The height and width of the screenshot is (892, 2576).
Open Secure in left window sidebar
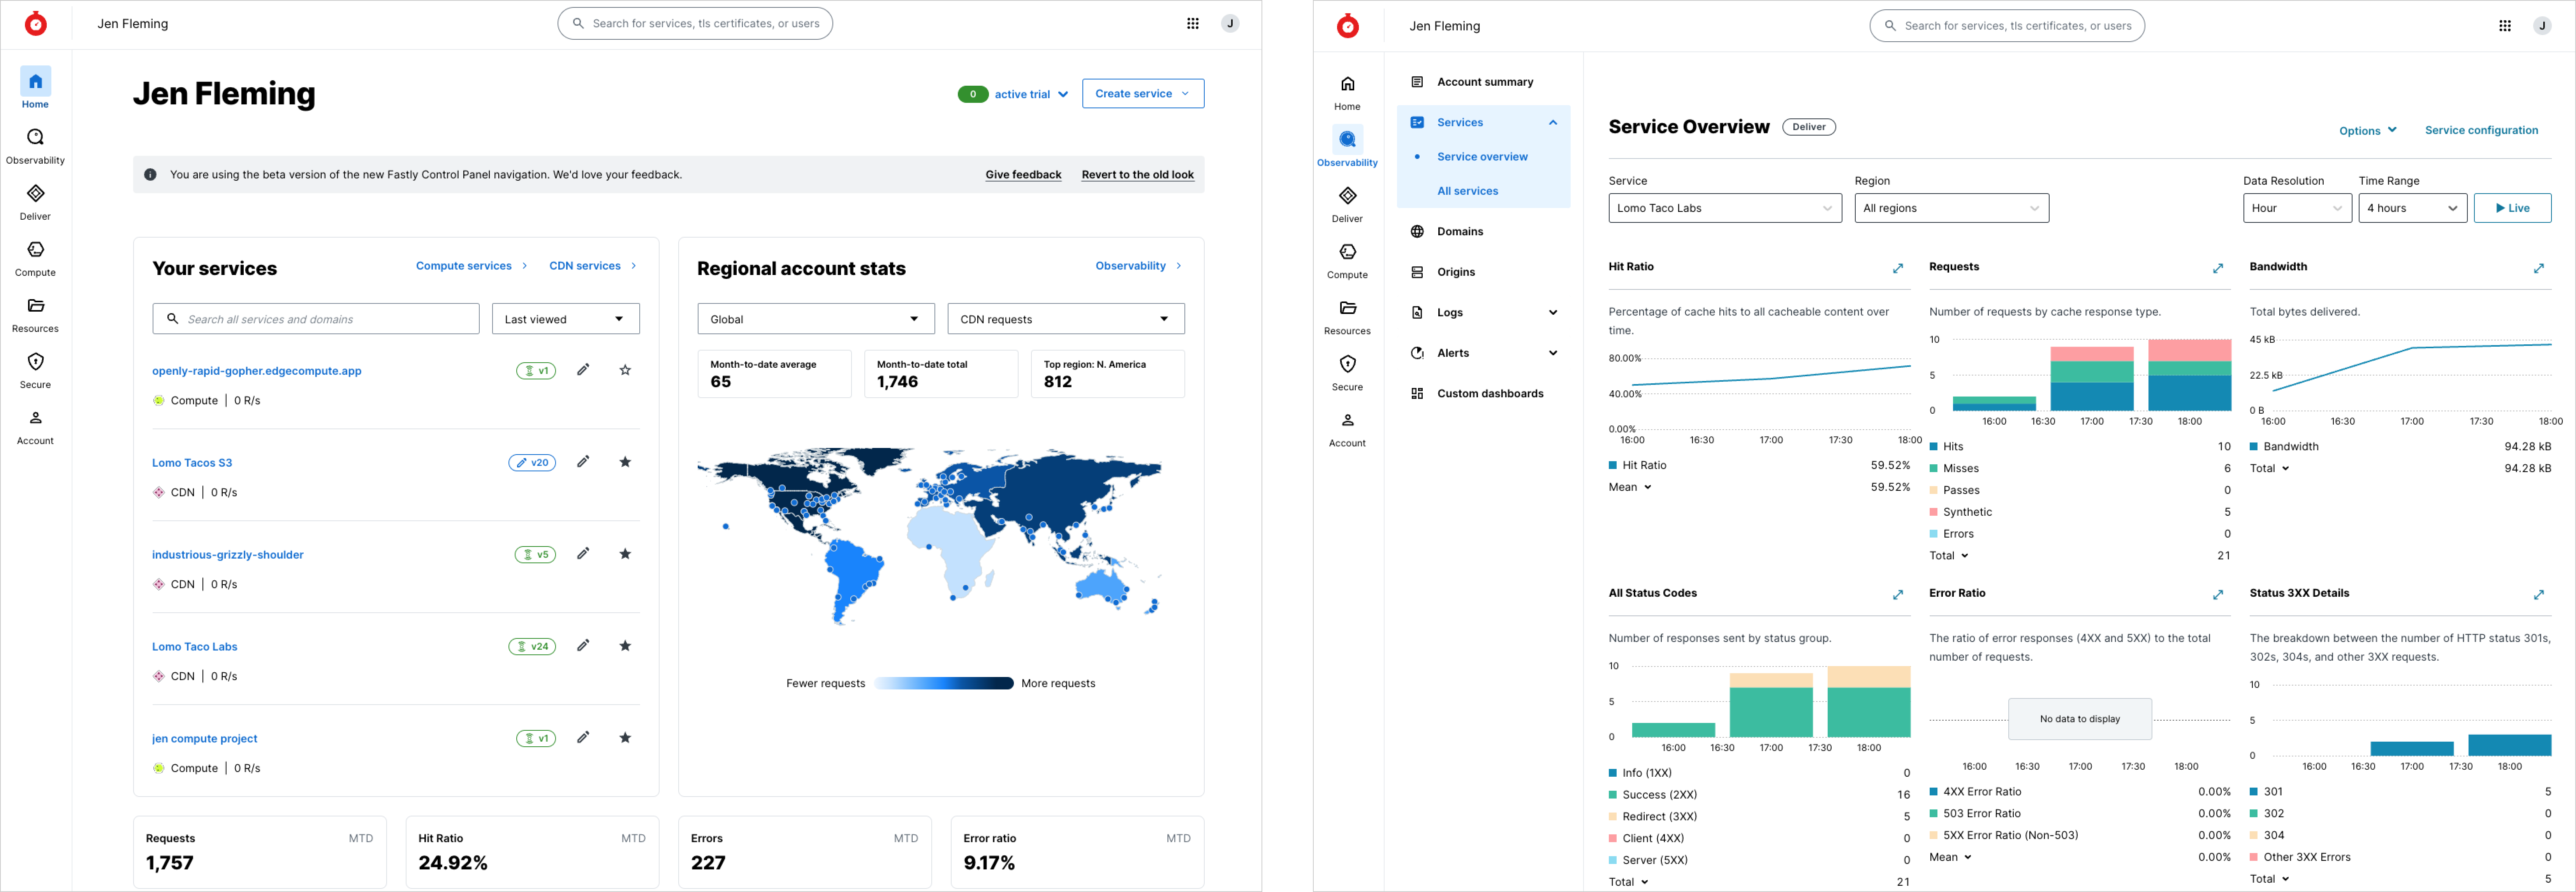click(x=35, y=370)
